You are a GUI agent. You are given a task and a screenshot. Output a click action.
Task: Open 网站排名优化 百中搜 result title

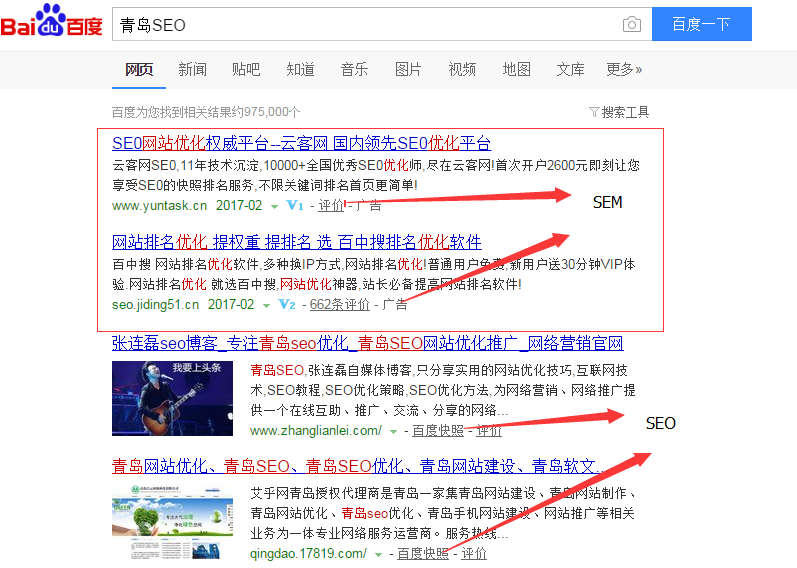coord(296,242)
